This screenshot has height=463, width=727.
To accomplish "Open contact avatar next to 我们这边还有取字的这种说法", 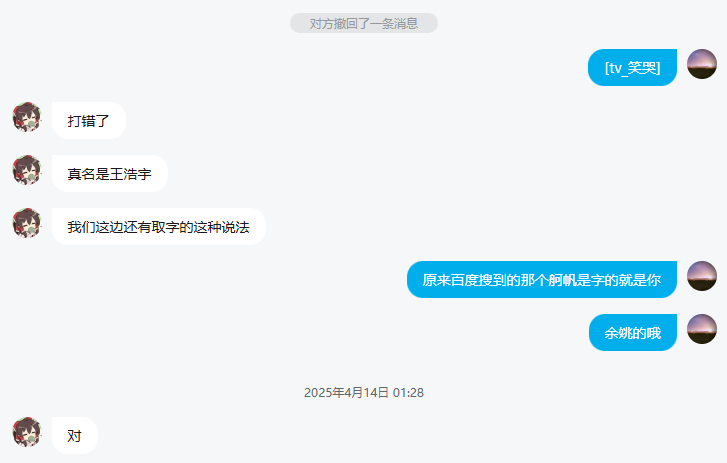I will (27, 223).
